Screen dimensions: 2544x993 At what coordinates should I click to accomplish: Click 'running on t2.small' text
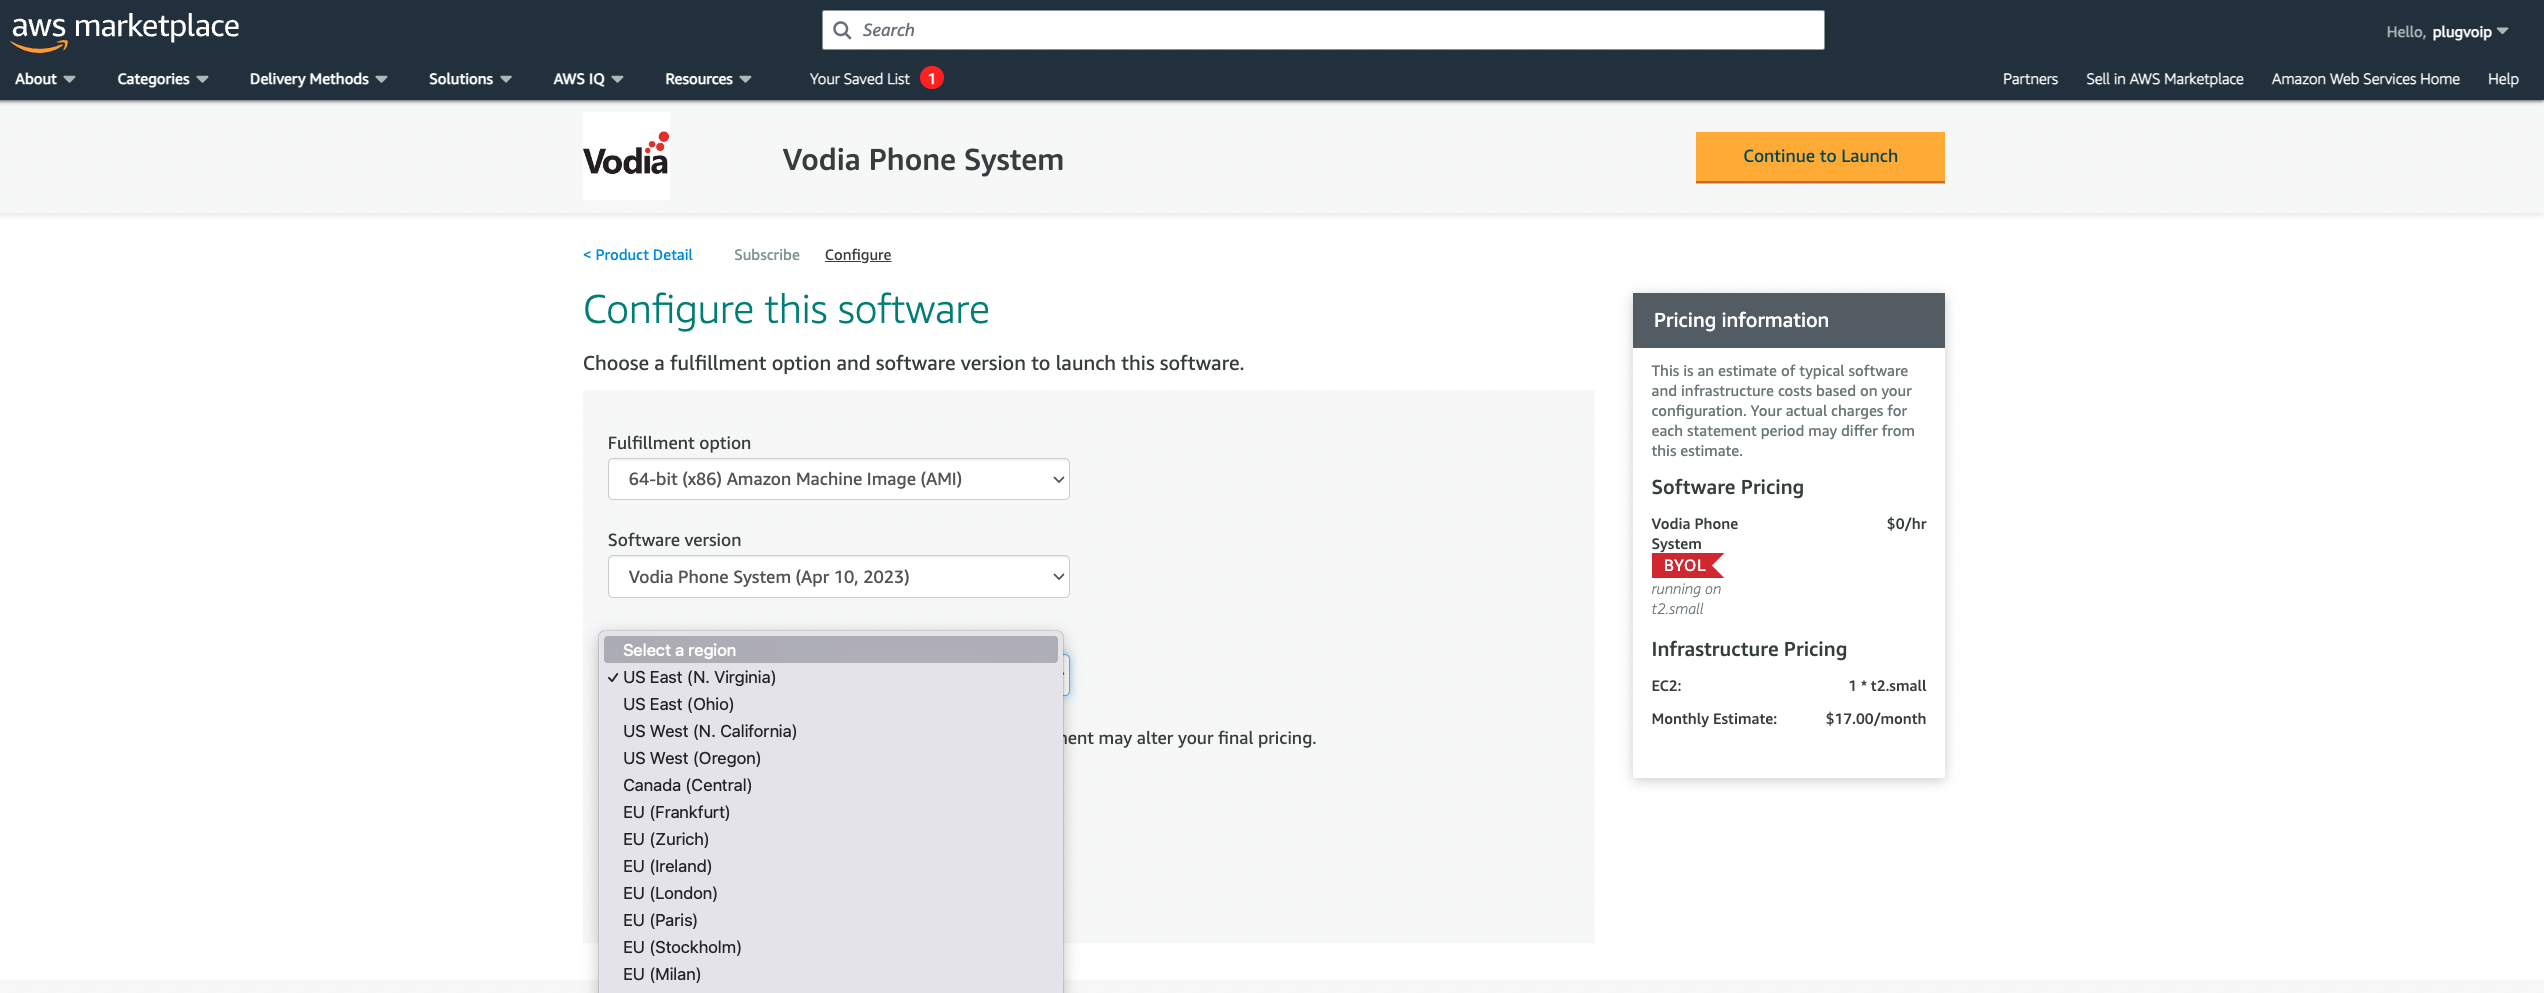tap(1686, 599)
